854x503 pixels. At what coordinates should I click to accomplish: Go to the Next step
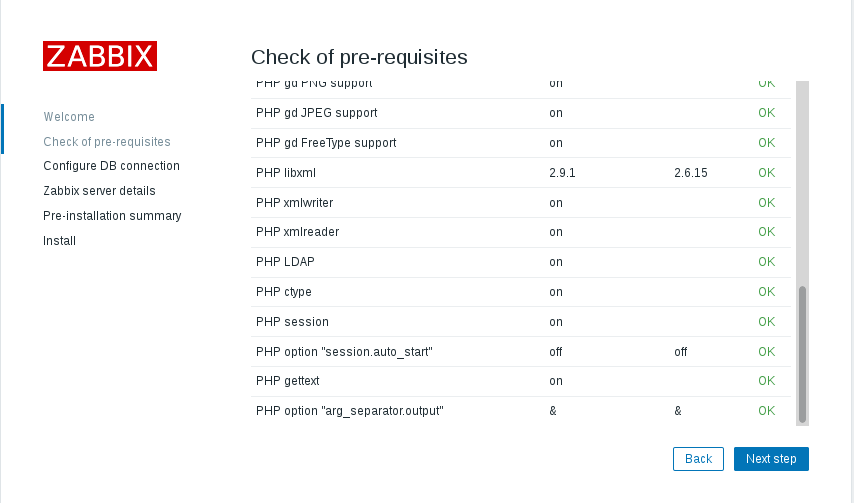771,459
